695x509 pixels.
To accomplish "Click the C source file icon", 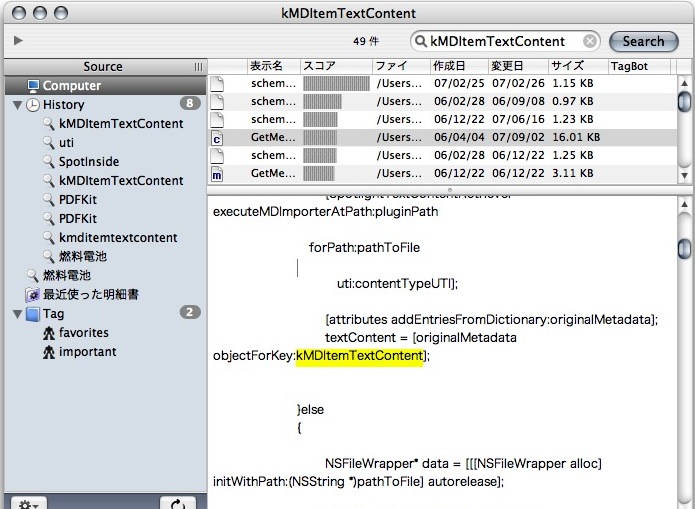I will tap(217, 138).
